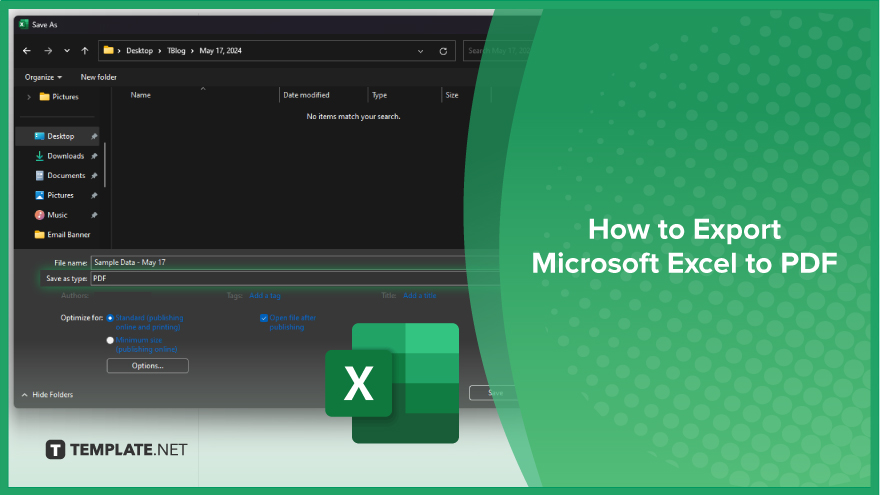Click the pin icon beside pinned Pictures
Viewport: 880px width, 495px height.
94,195
